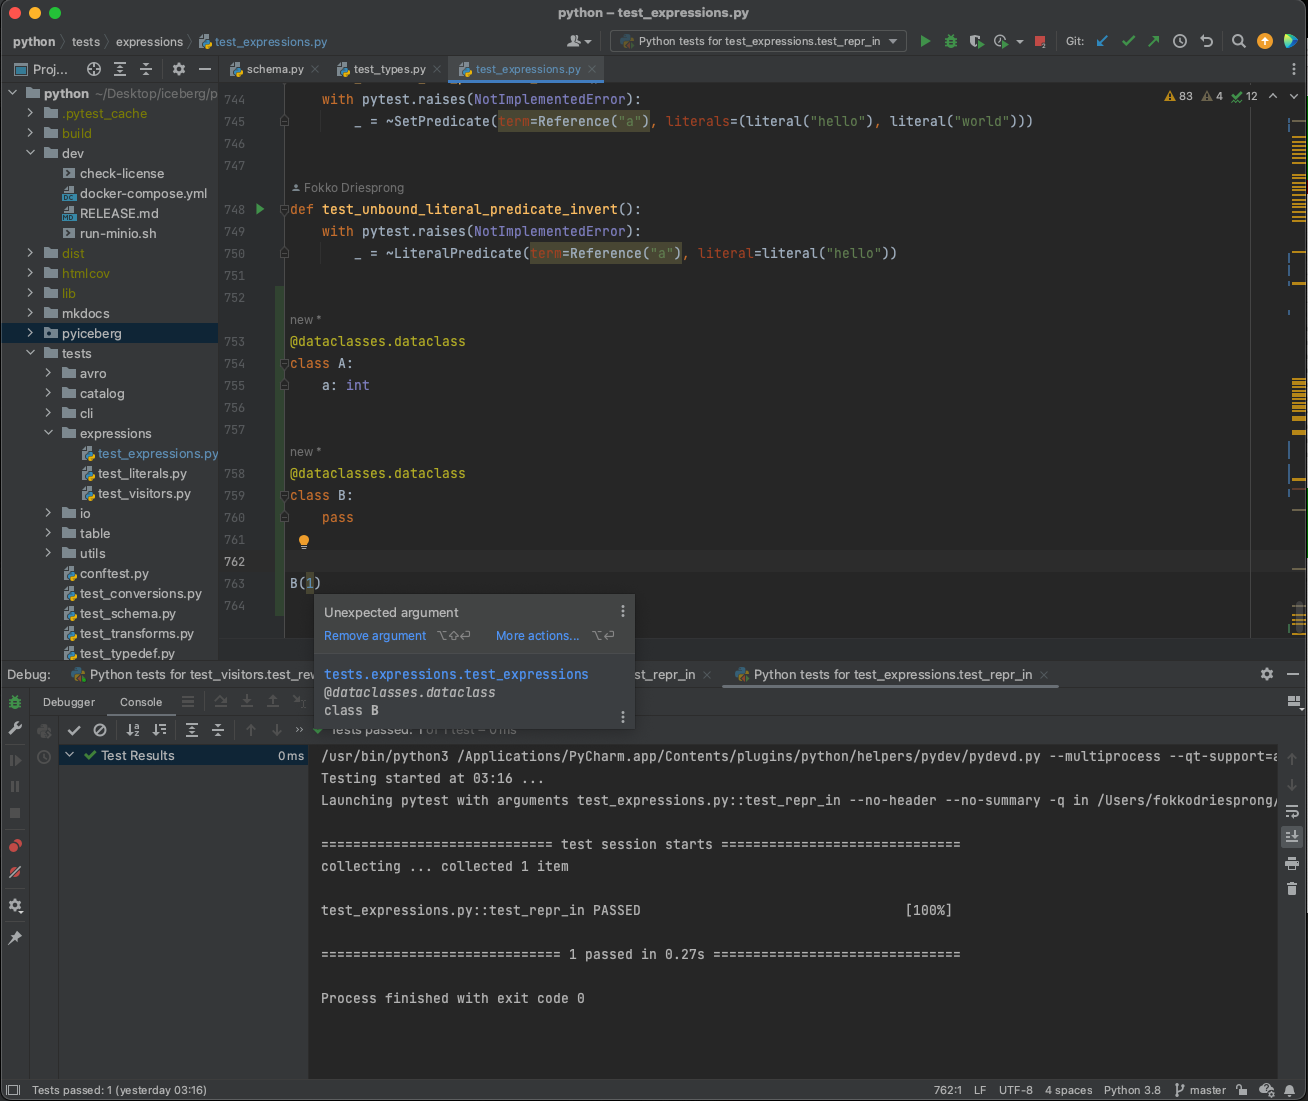Open dropdown arrow beside the Profile icon
The width and height of the screenshot is (1308, 1101).
[1020, 41]
